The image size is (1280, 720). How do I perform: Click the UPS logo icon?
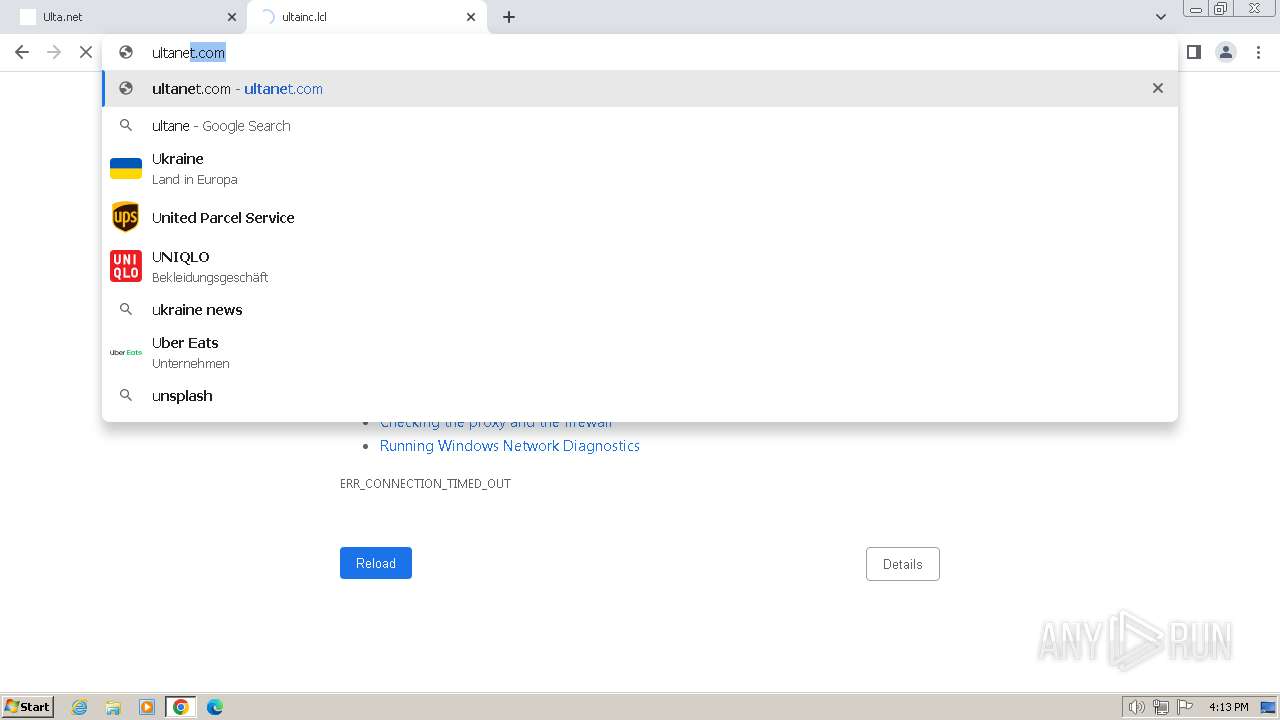coord(126,217)
